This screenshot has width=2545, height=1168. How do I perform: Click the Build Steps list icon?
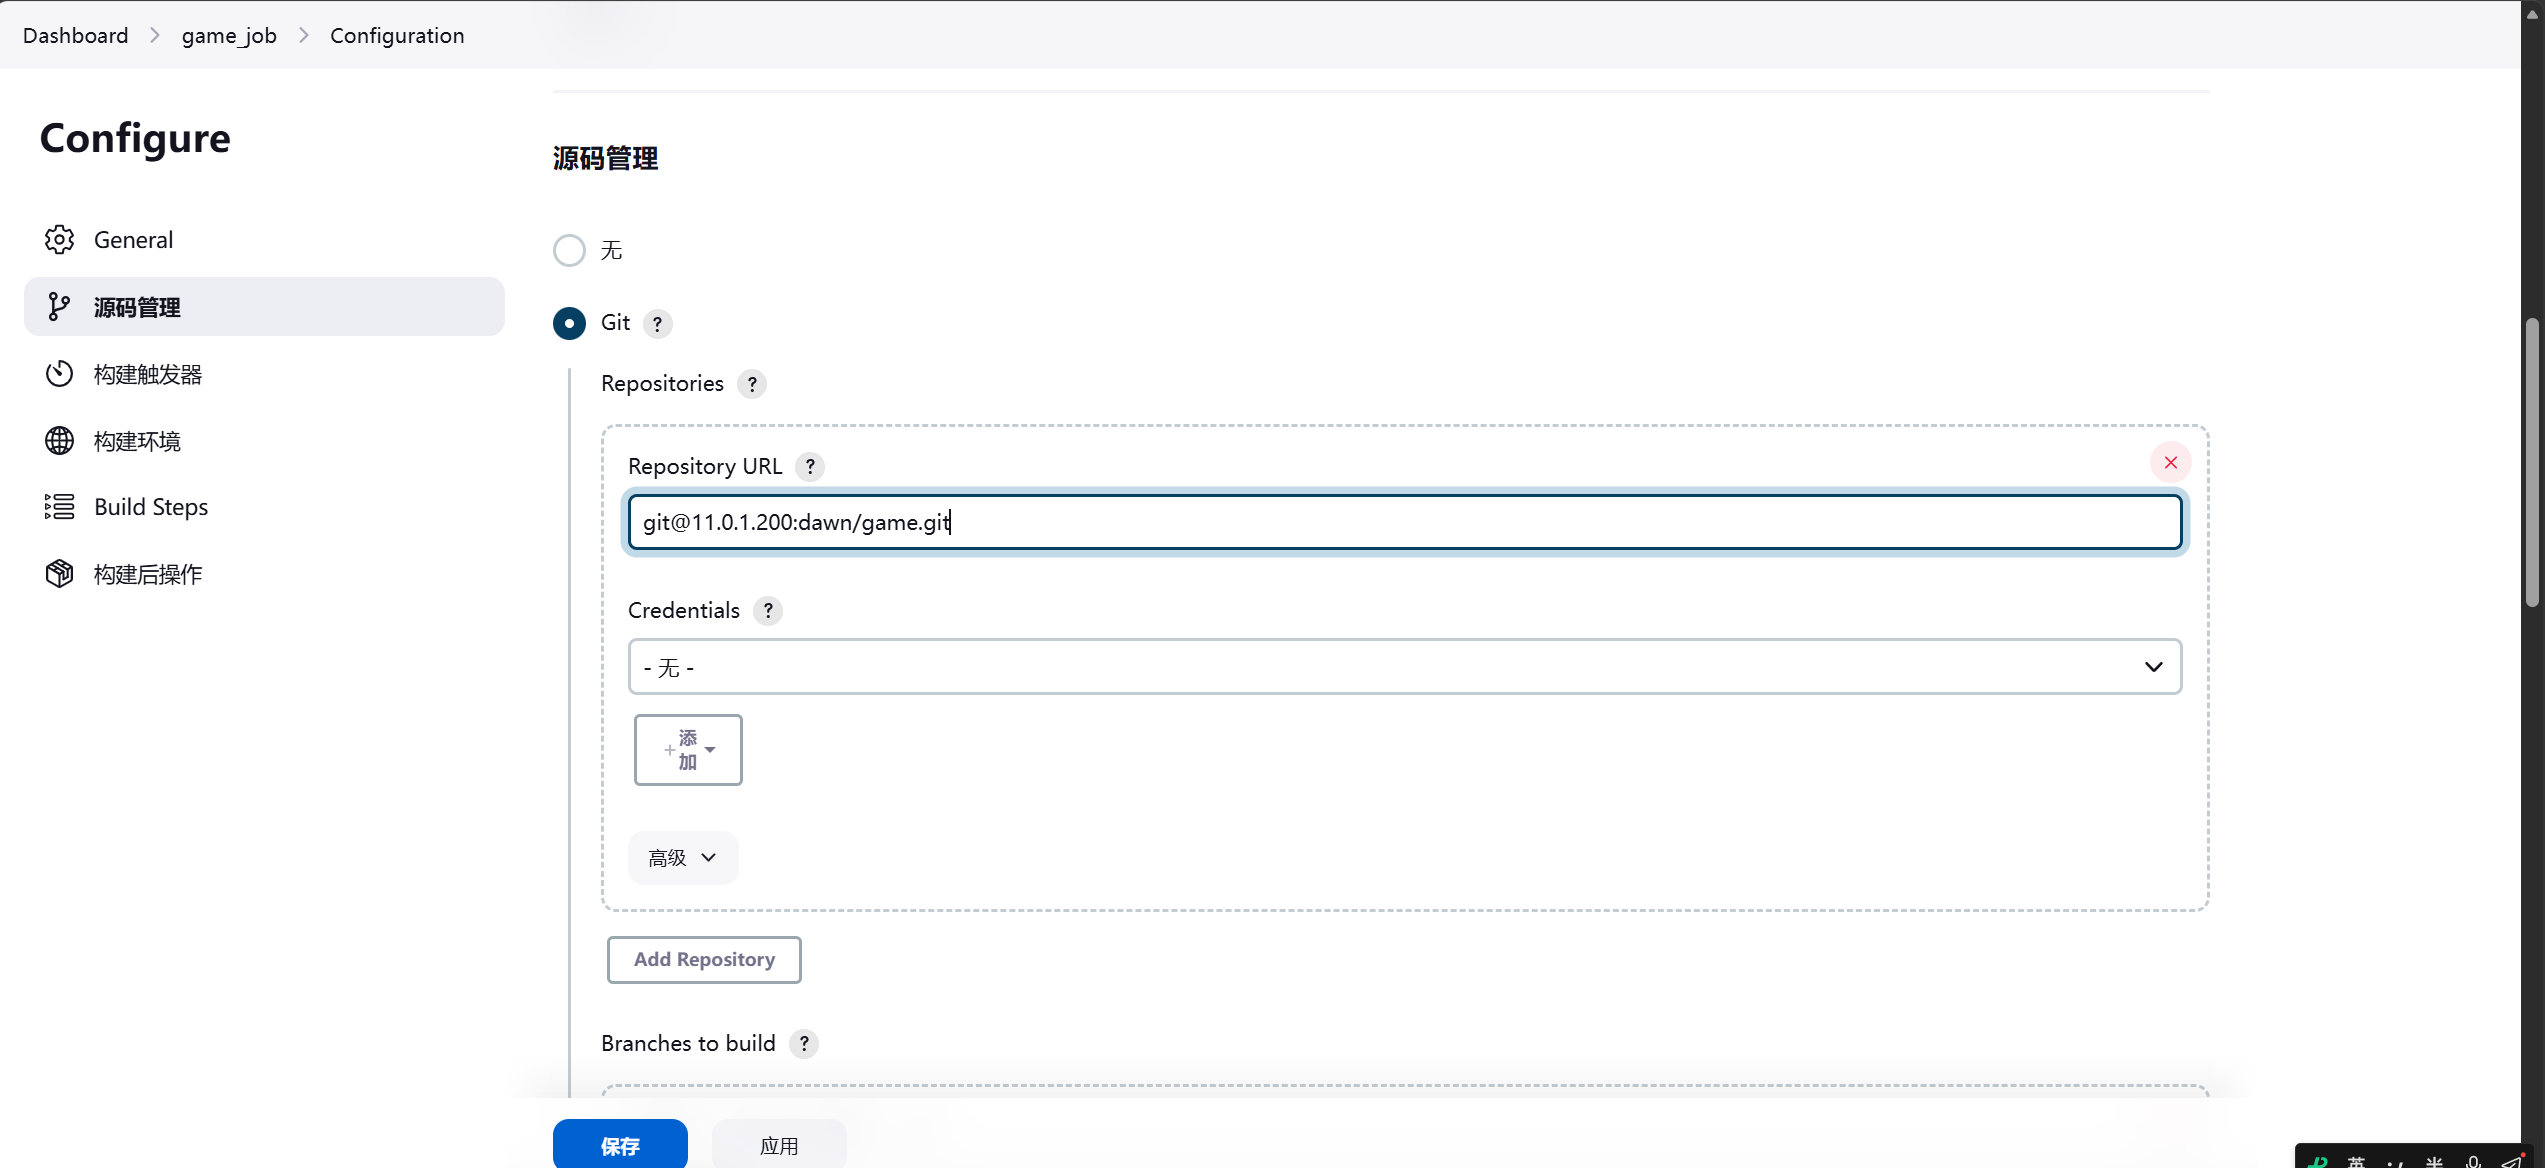pyautogui.click(x=59, y=507)
